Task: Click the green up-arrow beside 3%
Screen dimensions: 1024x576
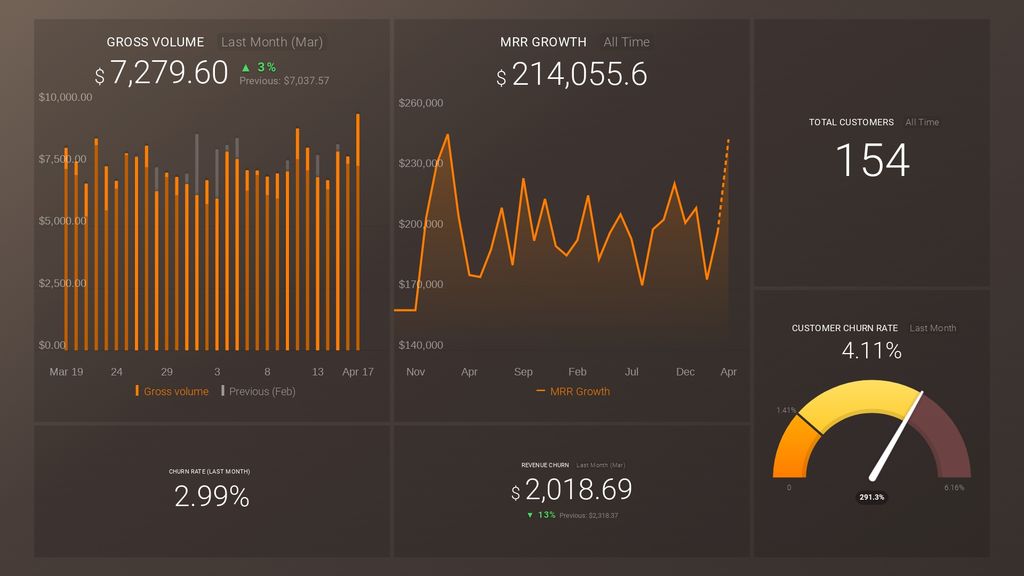Action: tap(245, 67)
